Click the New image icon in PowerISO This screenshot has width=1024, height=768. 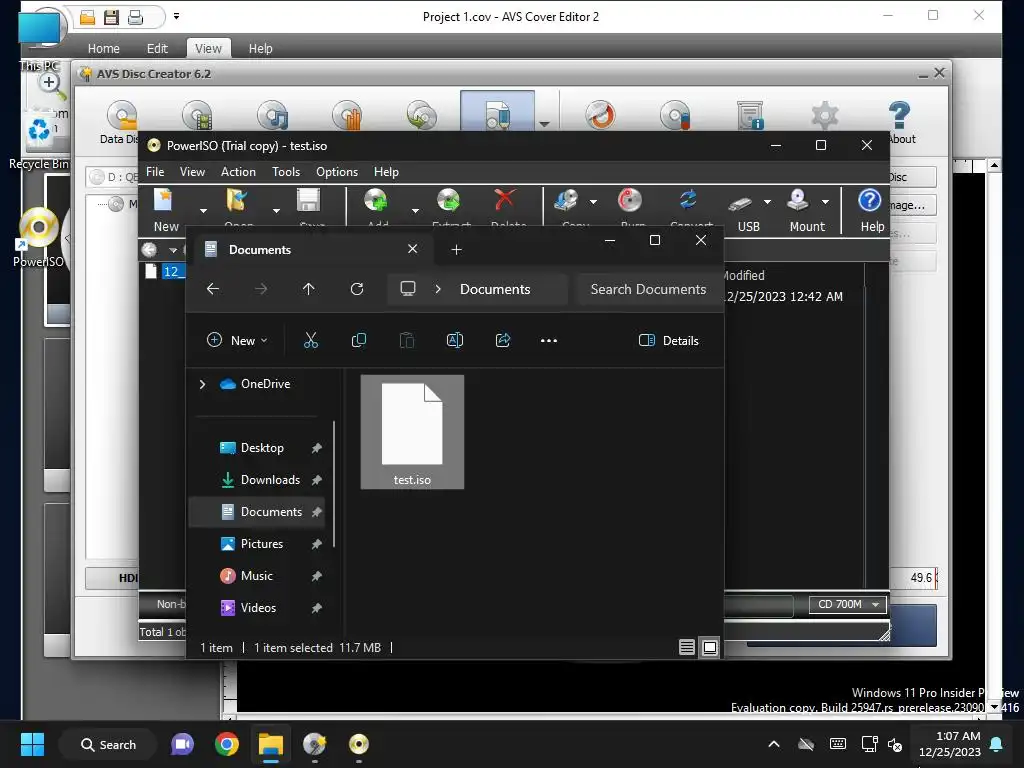pos(163,200)
